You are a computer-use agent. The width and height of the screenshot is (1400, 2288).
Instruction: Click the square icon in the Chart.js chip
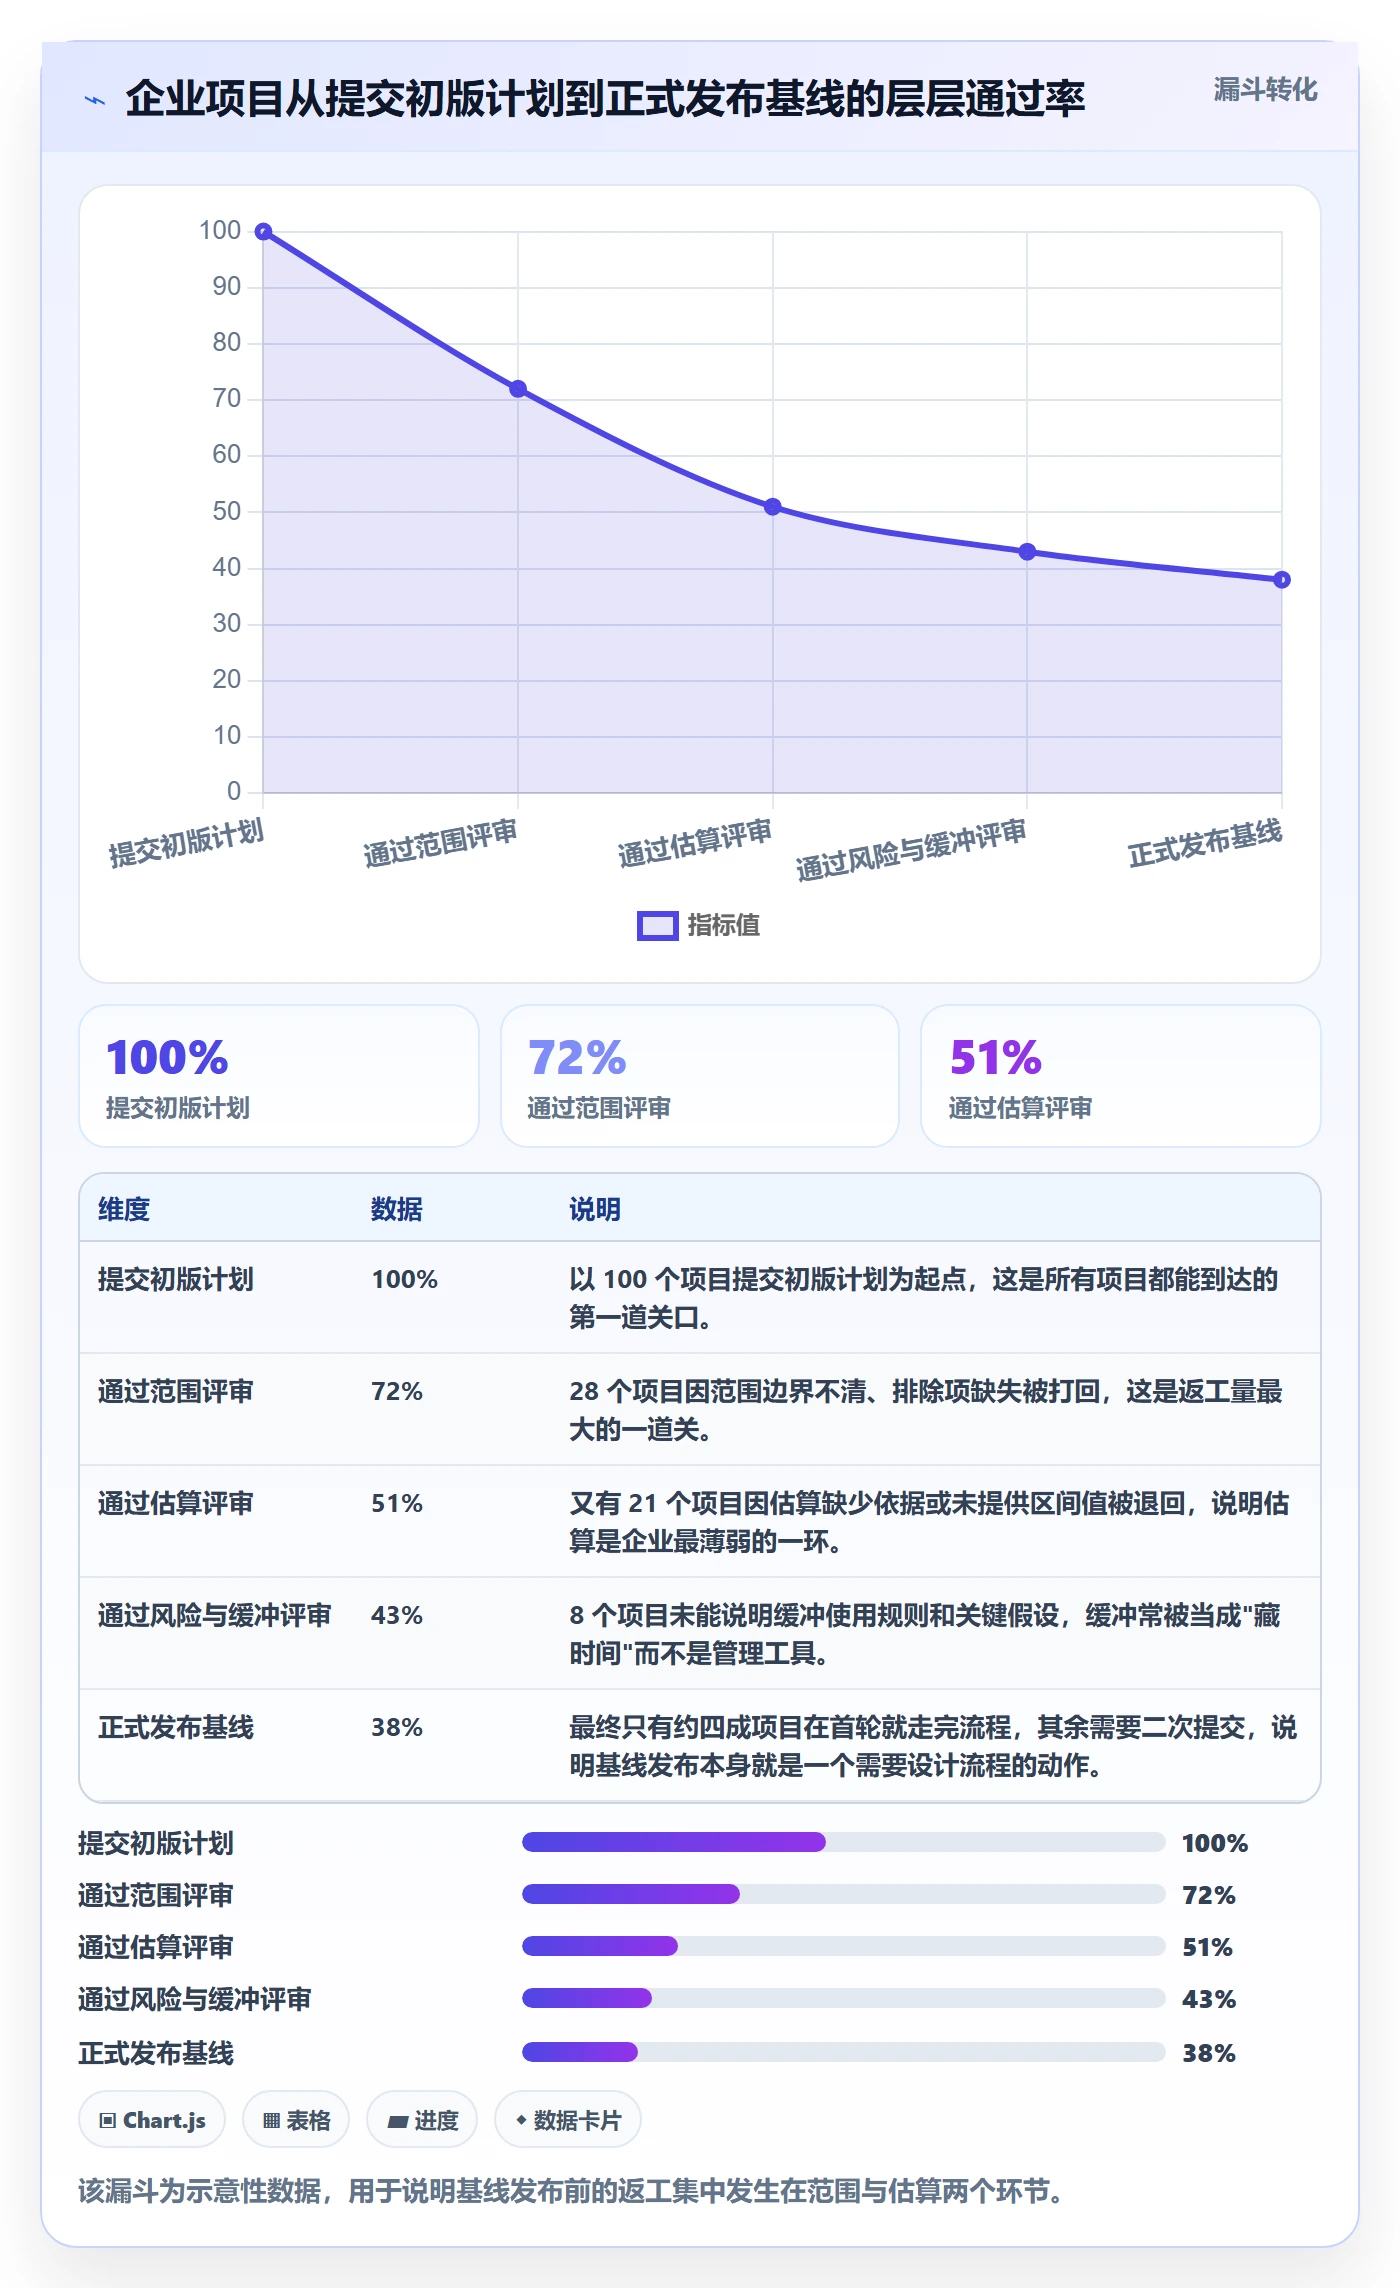[108, 2120]
